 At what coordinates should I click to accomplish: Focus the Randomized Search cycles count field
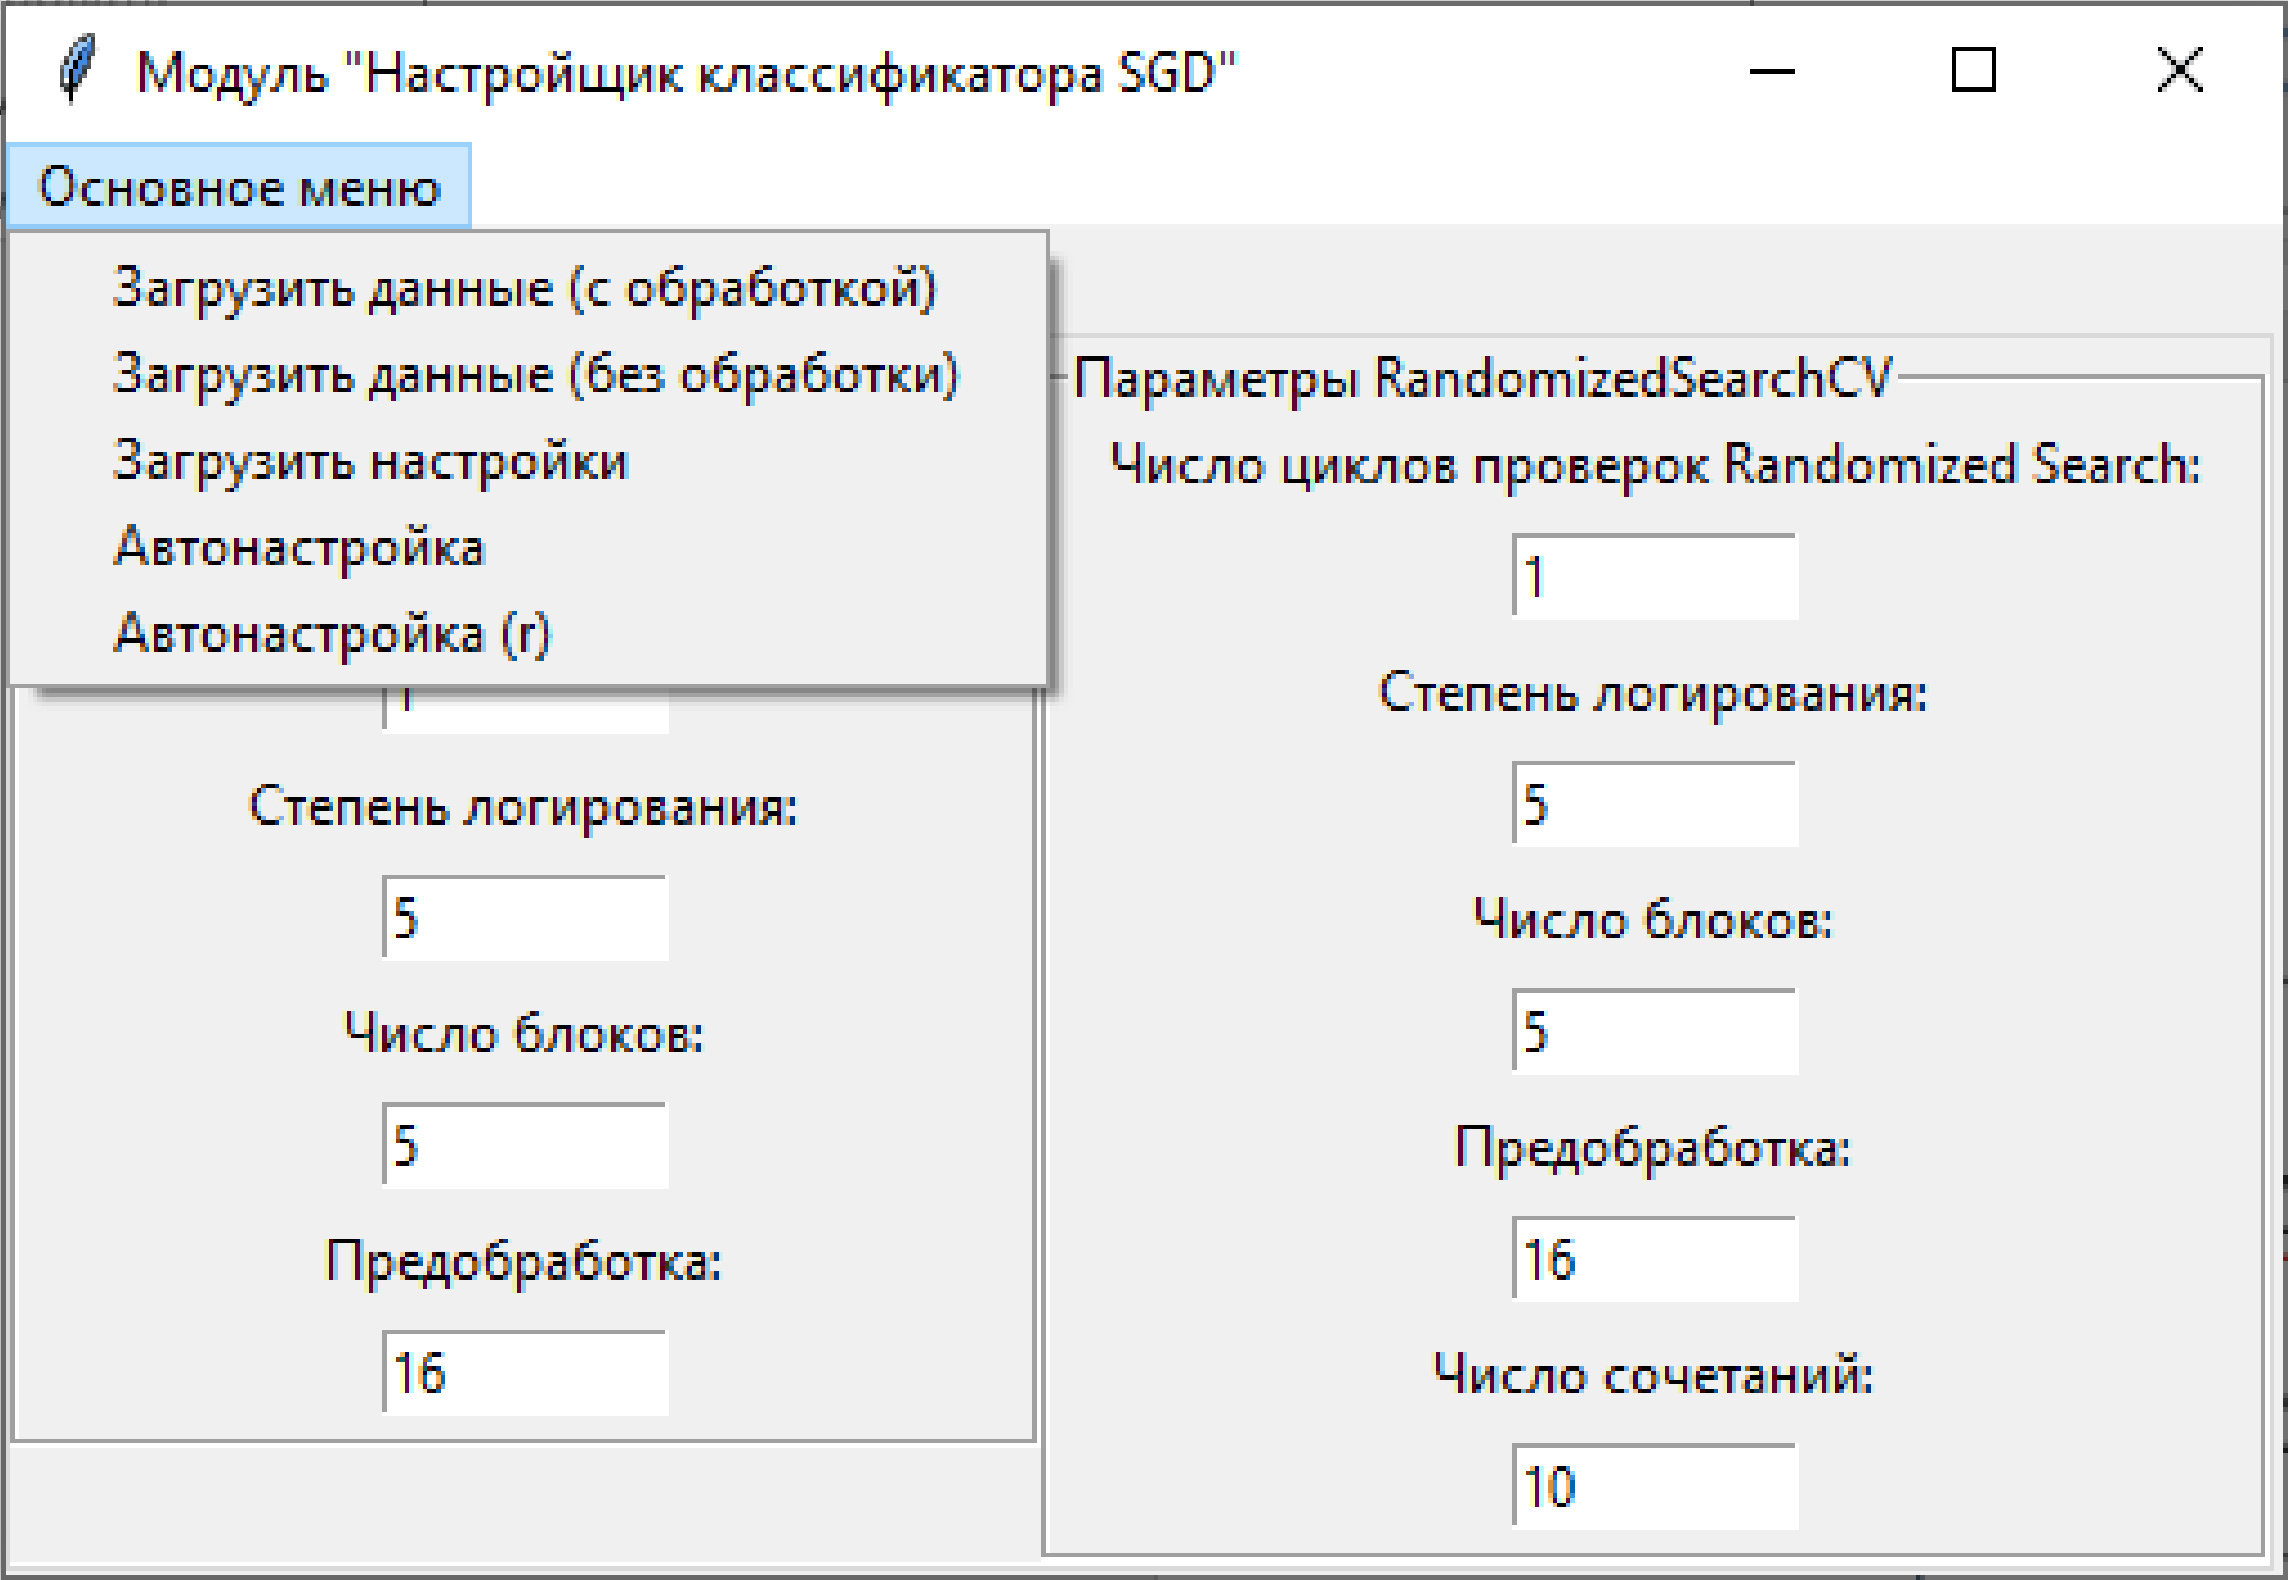coord(1654,577)
